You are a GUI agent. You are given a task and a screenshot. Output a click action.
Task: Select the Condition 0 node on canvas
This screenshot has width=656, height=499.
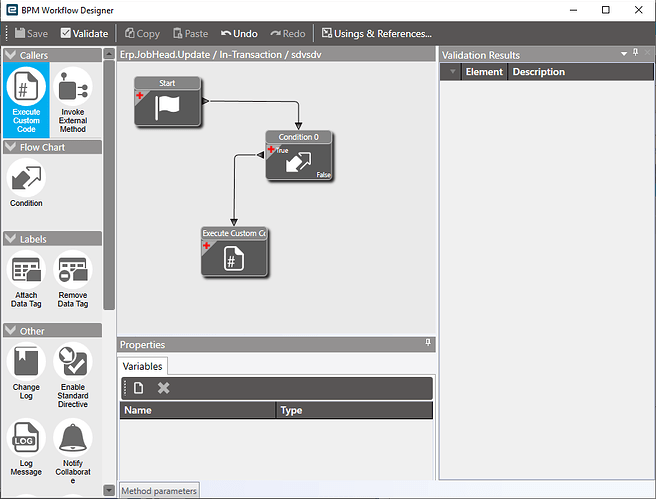click(299, 155)
